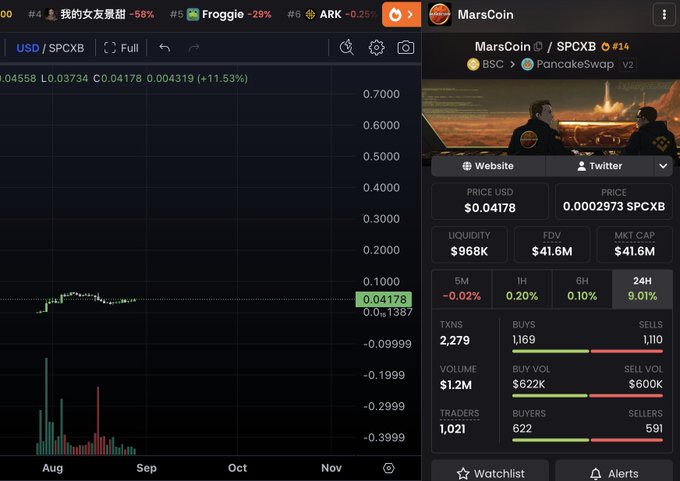The height and width of the screenshot is (481, 680).
Task: Click the PRICE 0.0002973 SPCXB box
Action: 614,201
